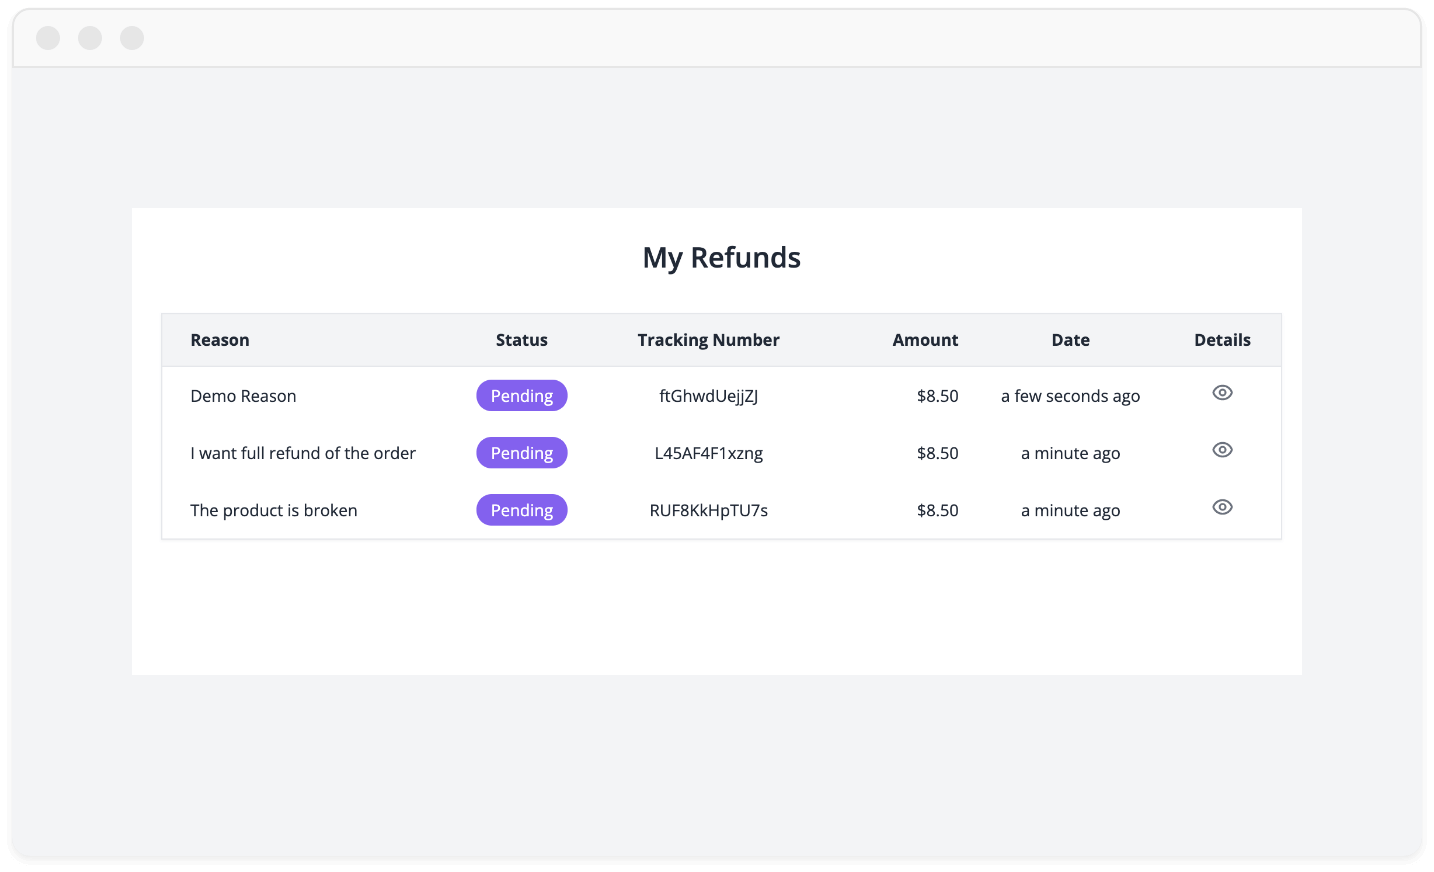Screen dimensions: 1434x872
Task: Click the "Demo Reason" text
Action: tap(243, 396)
